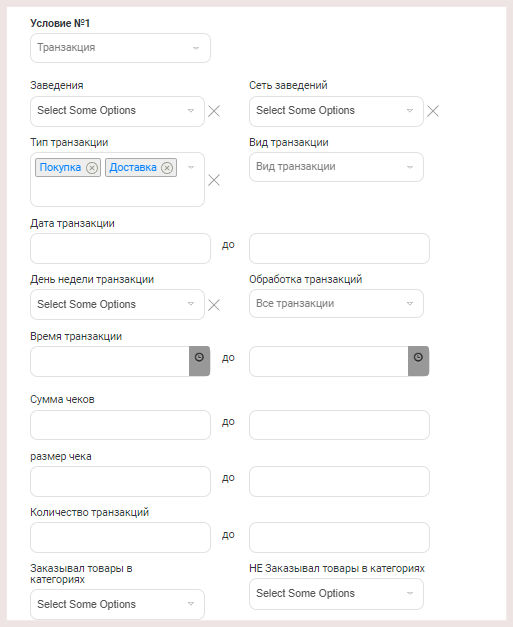Open the clock picker for end time
Screen dimensions: 513x627
coord(418,361)
